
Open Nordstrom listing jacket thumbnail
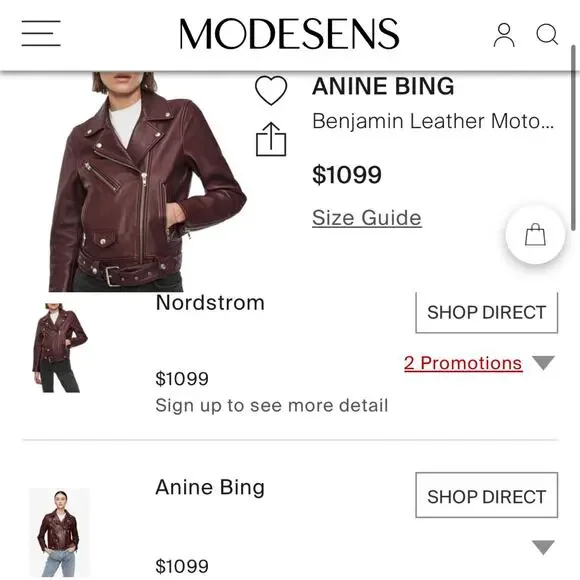[x=60, y=347]
